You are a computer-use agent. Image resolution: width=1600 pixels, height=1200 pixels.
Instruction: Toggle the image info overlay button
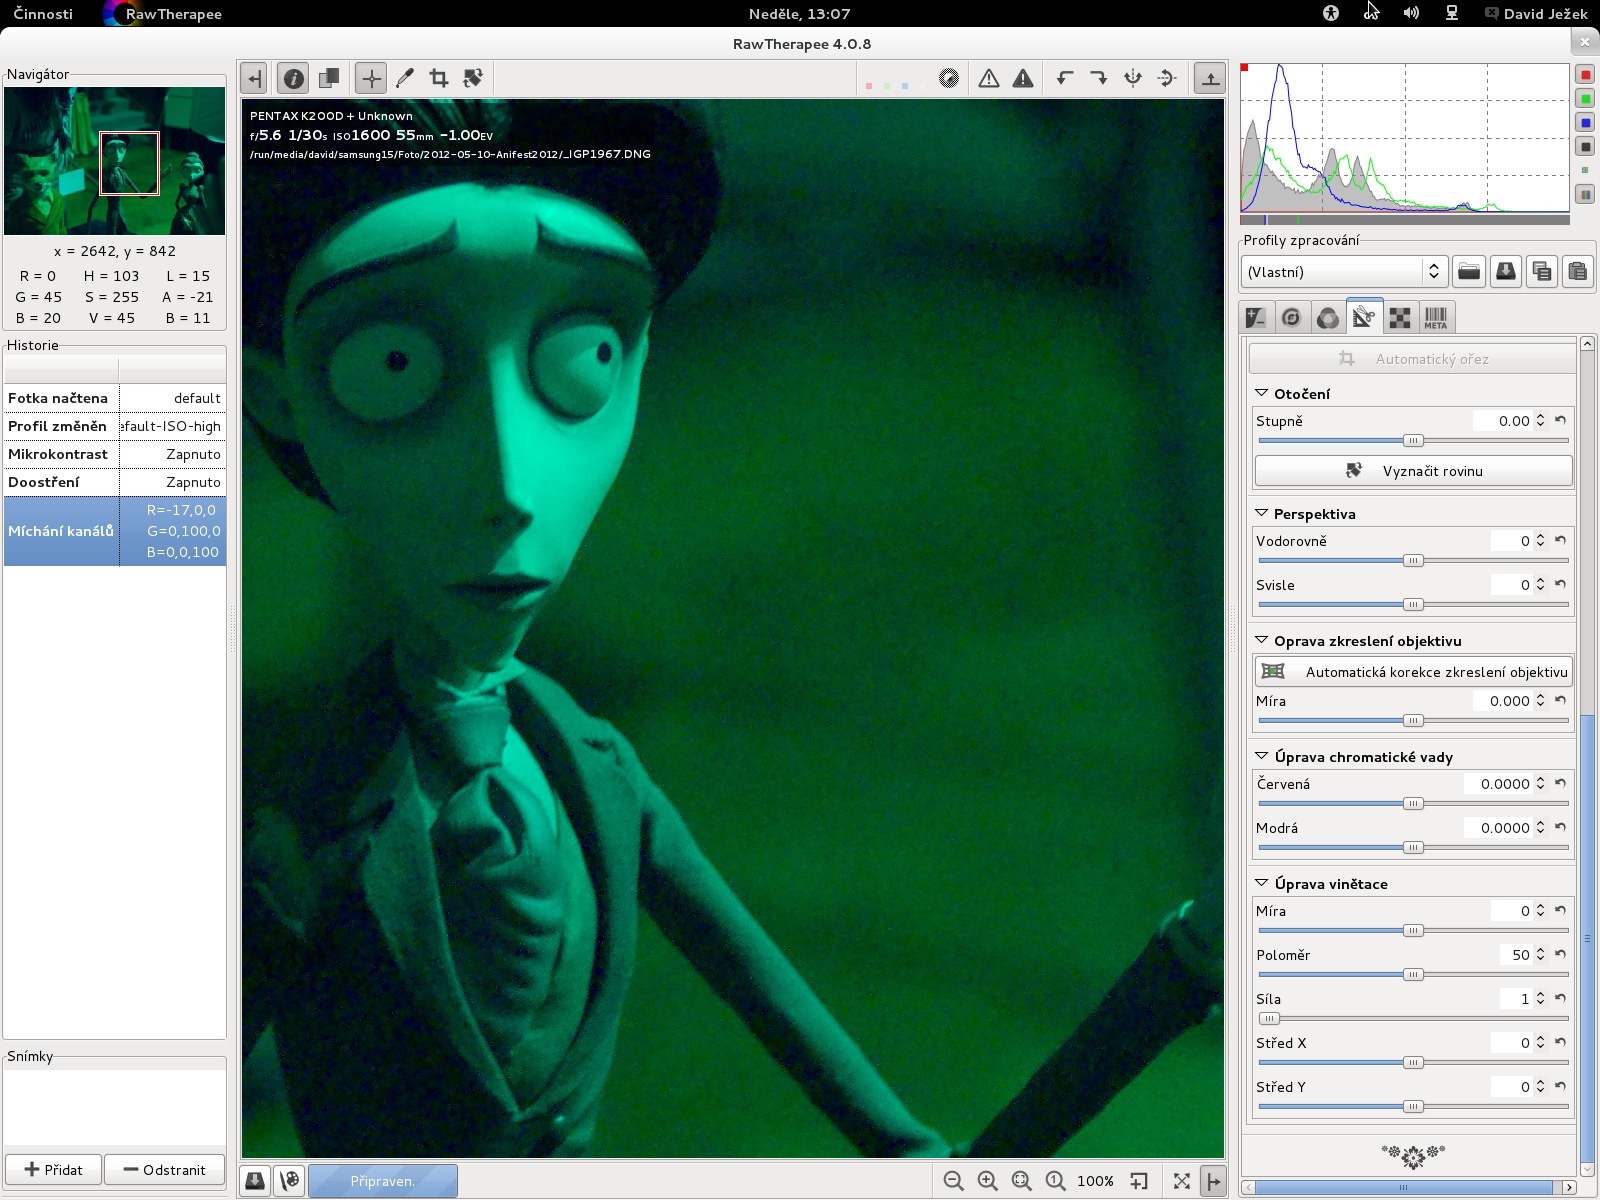point(293,78)
